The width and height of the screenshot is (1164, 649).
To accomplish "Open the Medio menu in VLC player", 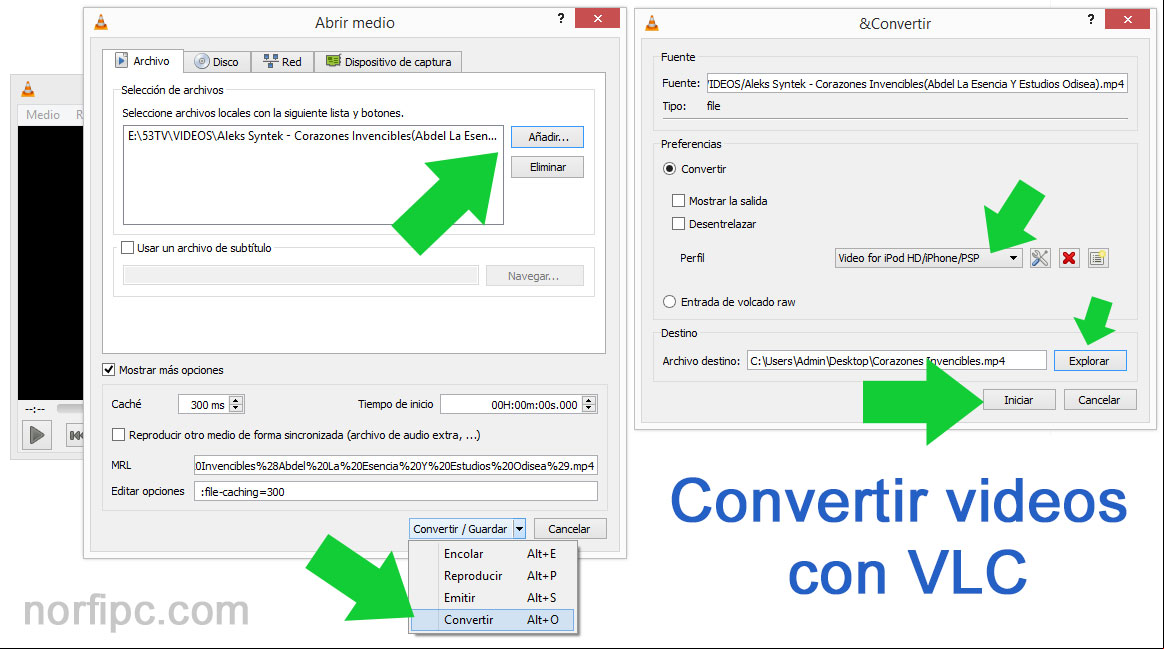I will (x=42, y=114).
